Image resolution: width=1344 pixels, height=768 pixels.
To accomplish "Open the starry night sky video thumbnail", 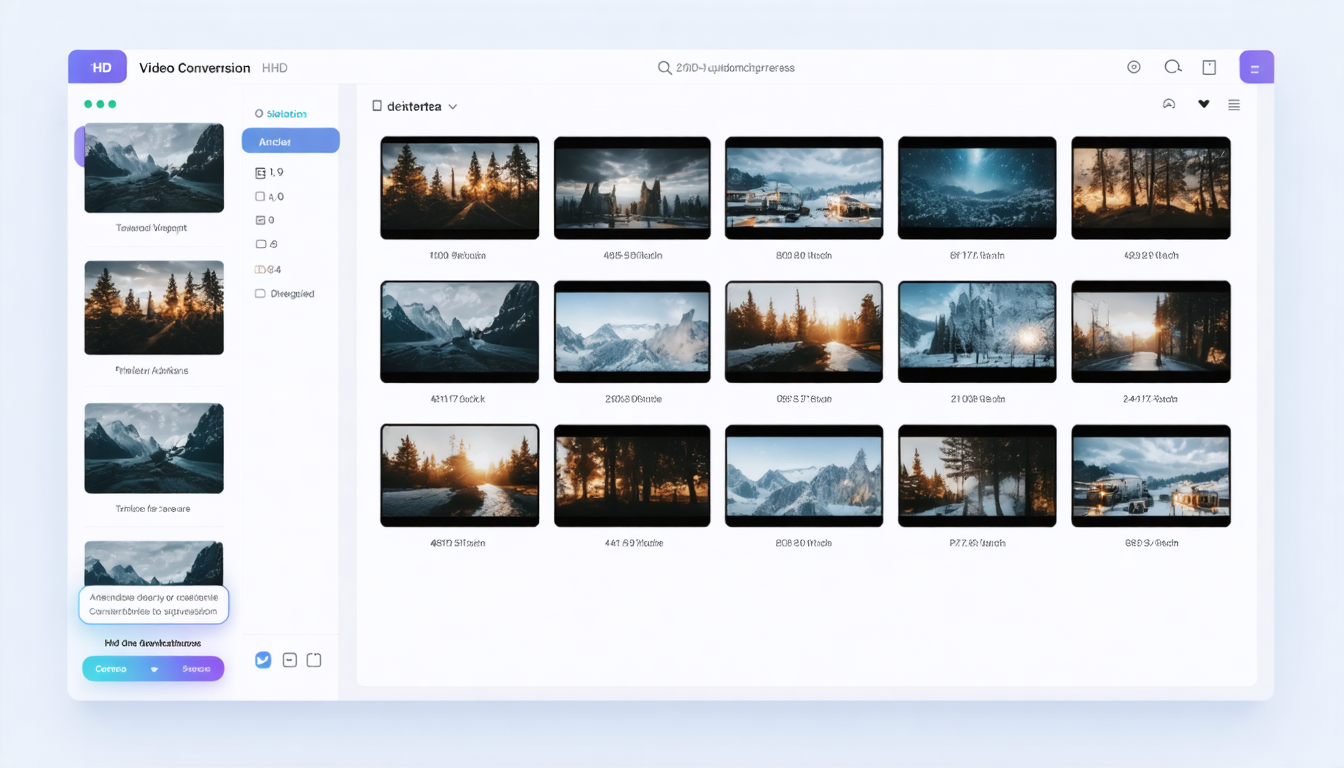I will tap(977, 188).
